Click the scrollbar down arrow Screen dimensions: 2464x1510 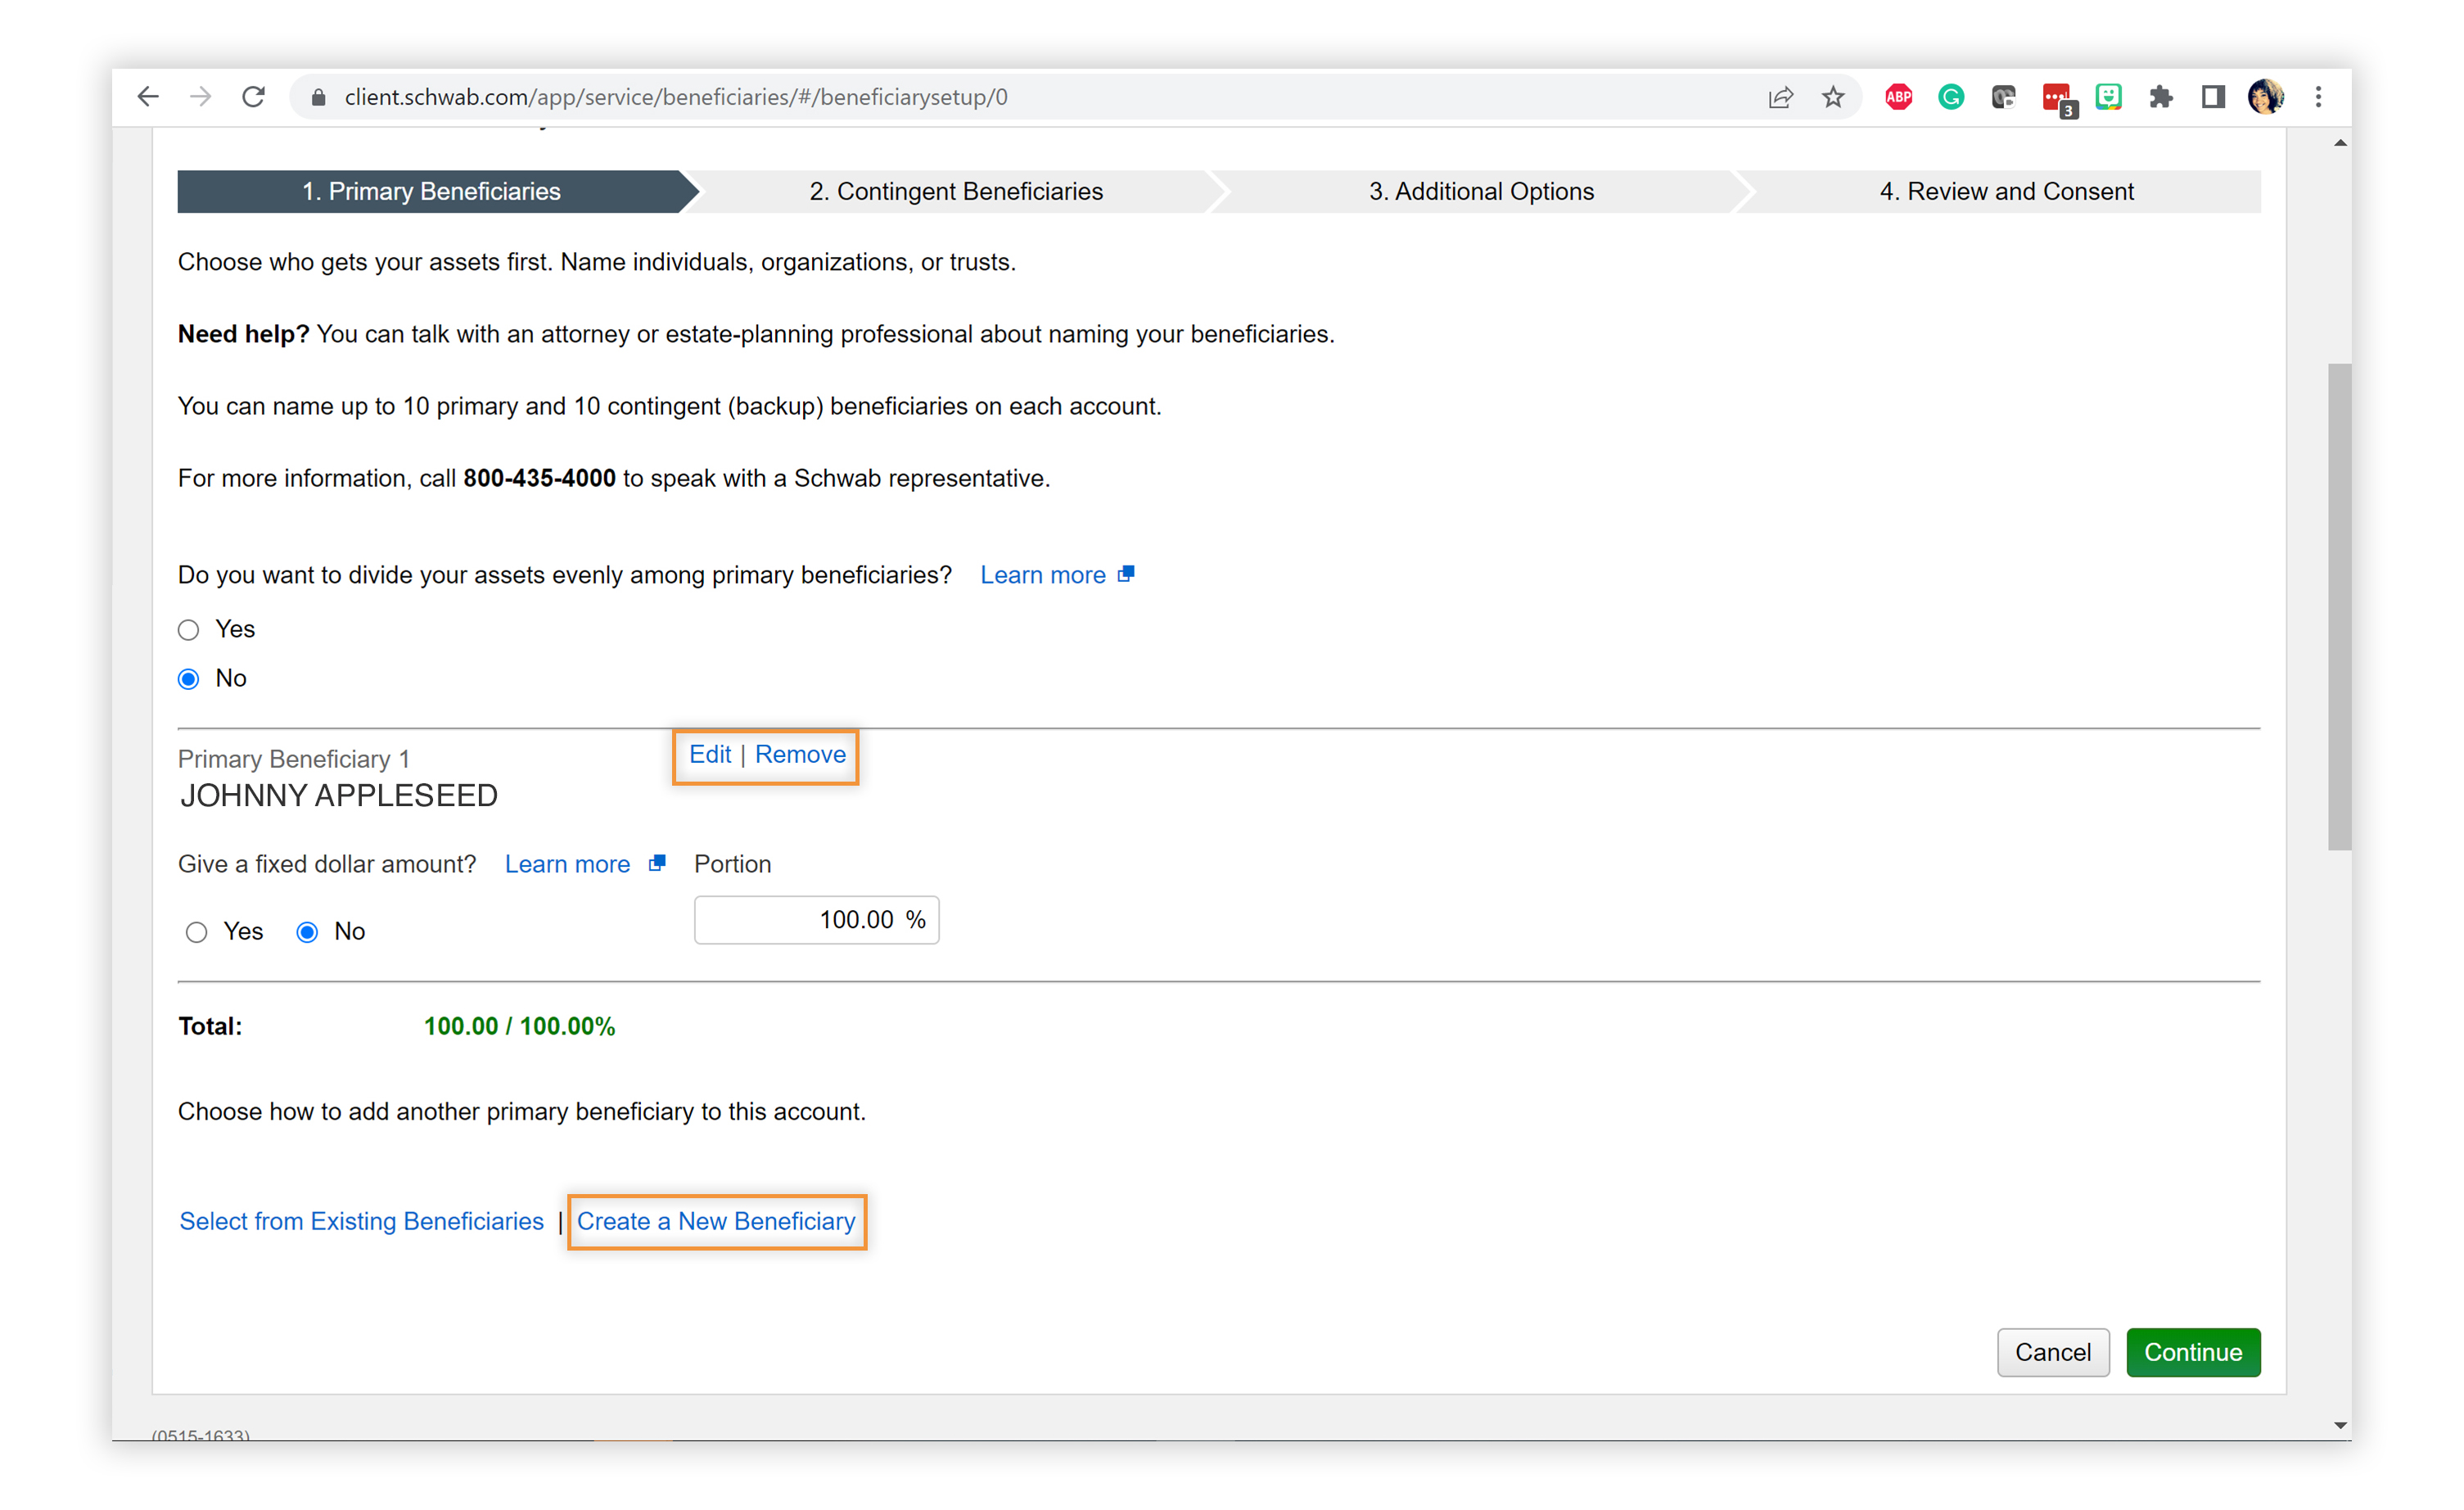pos(2340,1425)
